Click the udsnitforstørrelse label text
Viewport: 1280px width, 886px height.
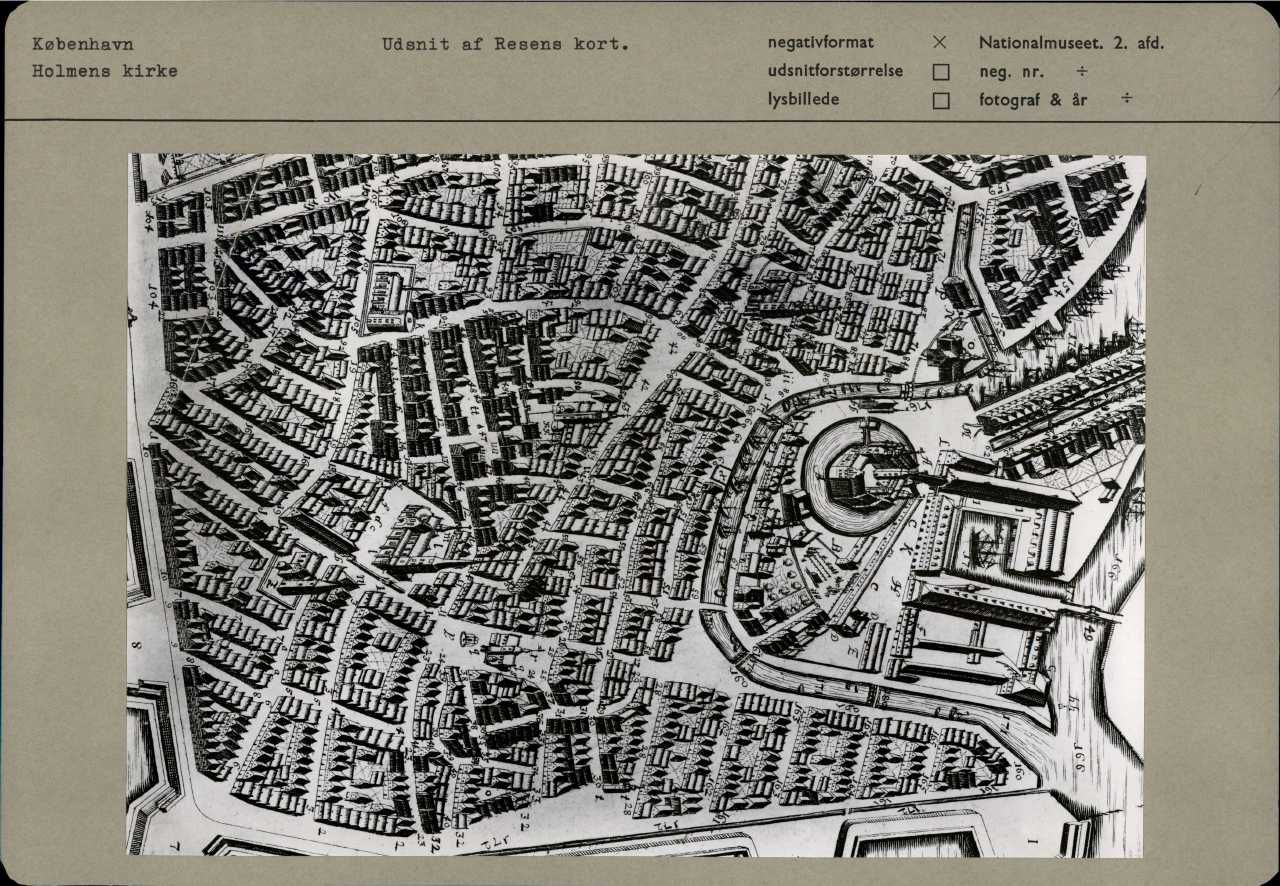click(x=835, y=71)
